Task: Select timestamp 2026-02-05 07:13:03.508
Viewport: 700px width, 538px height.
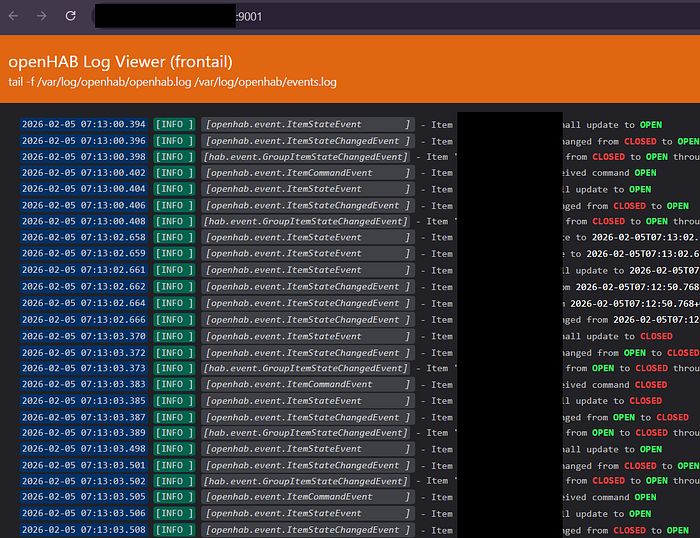Action: (x=84, y=530)
